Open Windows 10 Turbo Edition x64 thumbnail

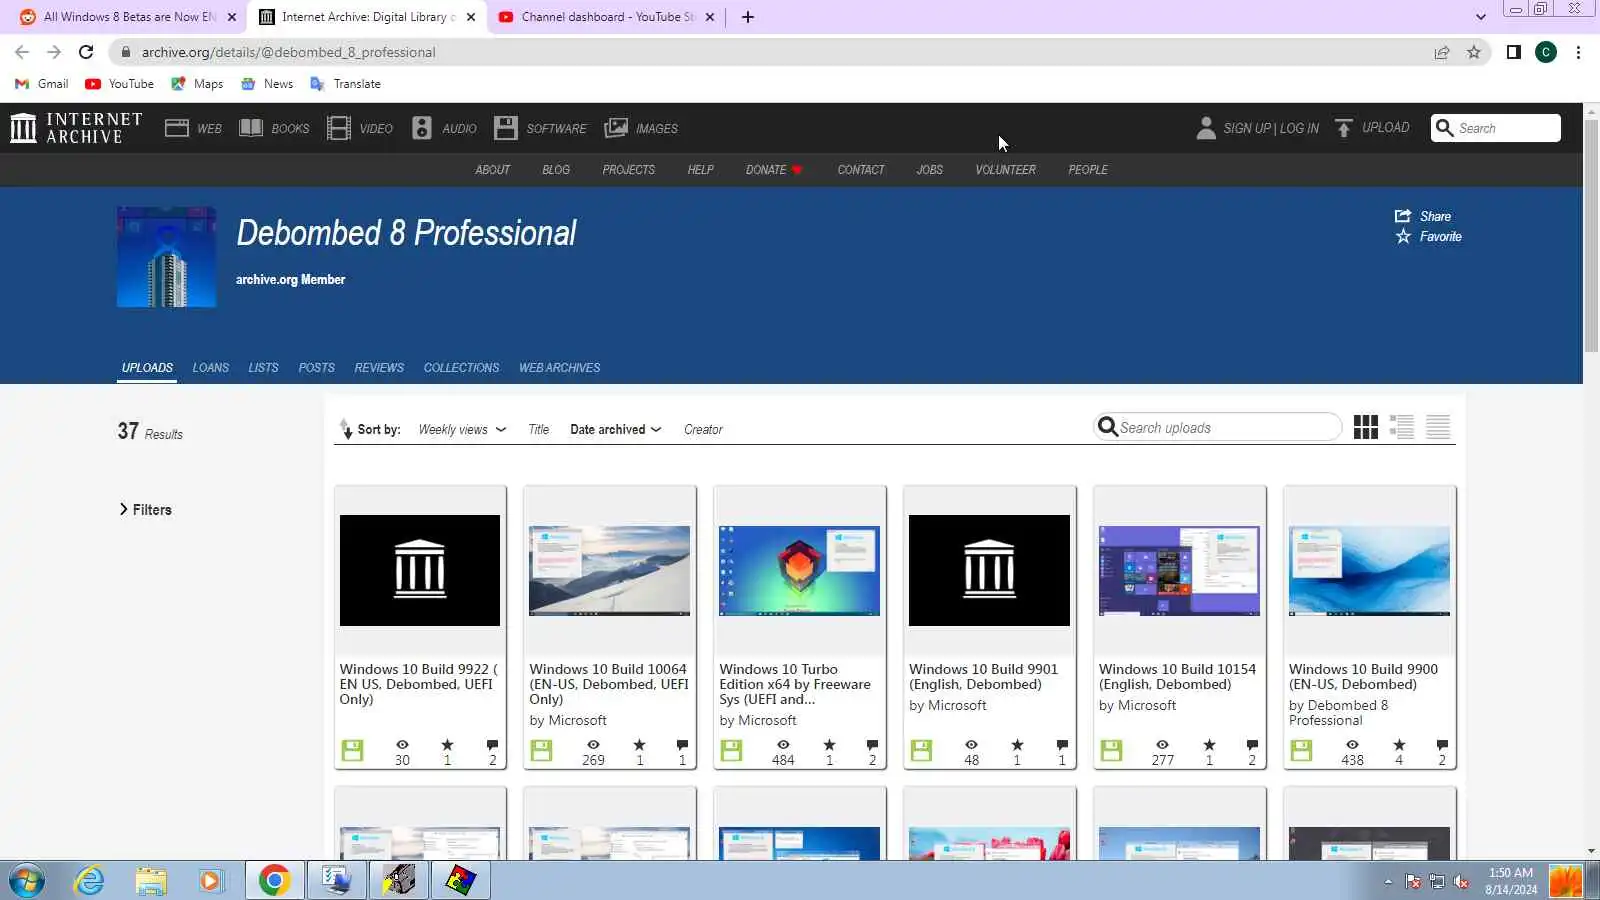coord(800,571)
